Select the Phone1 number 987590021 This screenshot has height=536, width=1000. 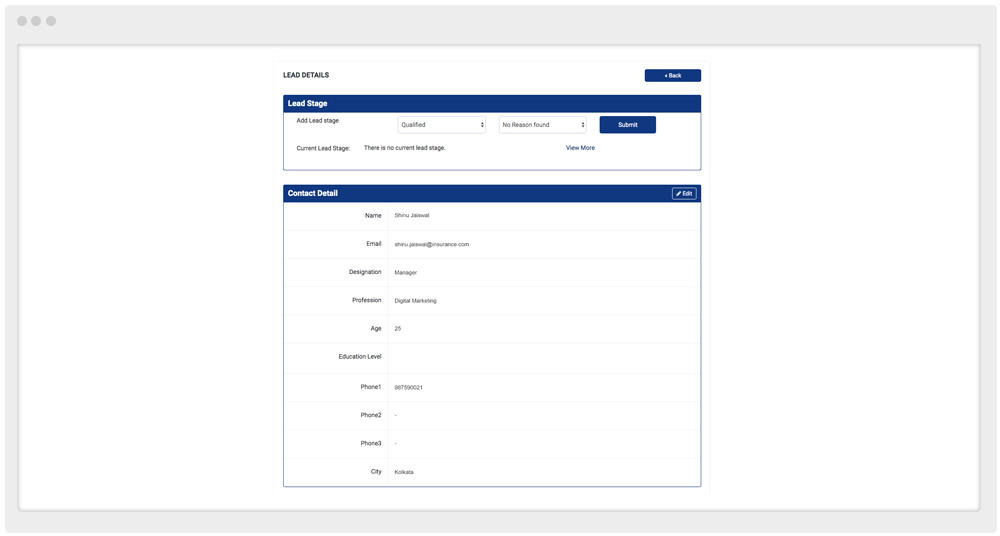coord(408,387)
